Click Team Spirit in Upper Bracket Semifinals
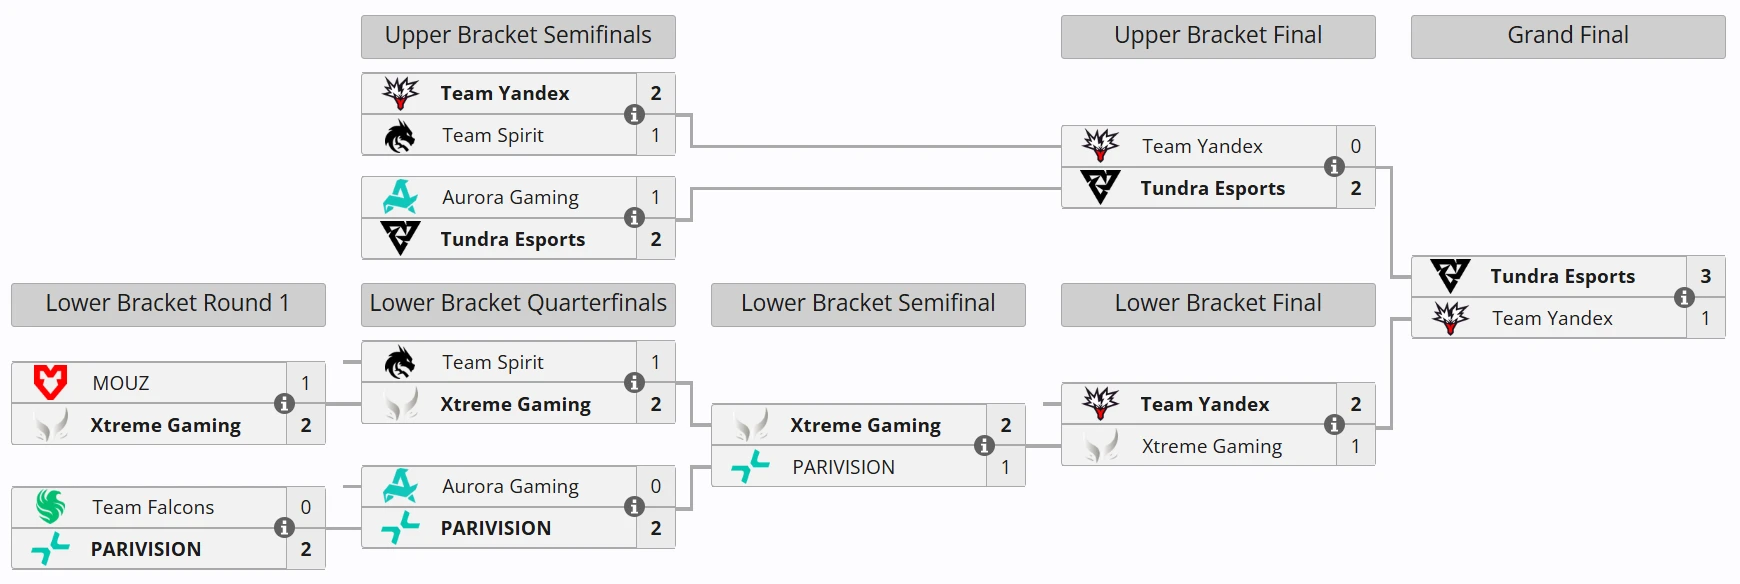The image size is (1740, 584). [493, 135]
